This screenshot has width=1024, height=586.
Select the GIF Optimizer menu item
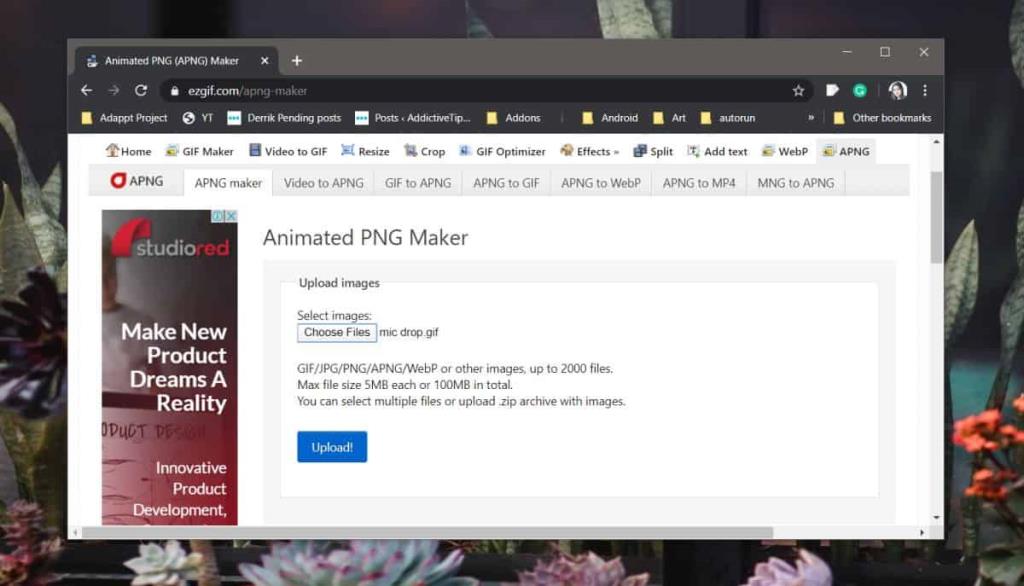click(x=502, y=151)
